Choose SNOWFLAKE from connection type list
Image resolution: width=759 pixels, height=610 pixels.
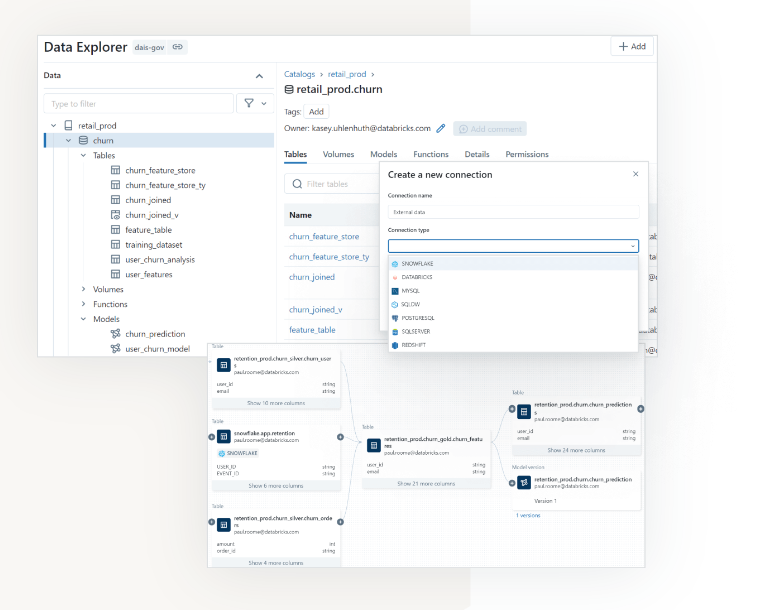pyautogui.click(x=417, y=264)
